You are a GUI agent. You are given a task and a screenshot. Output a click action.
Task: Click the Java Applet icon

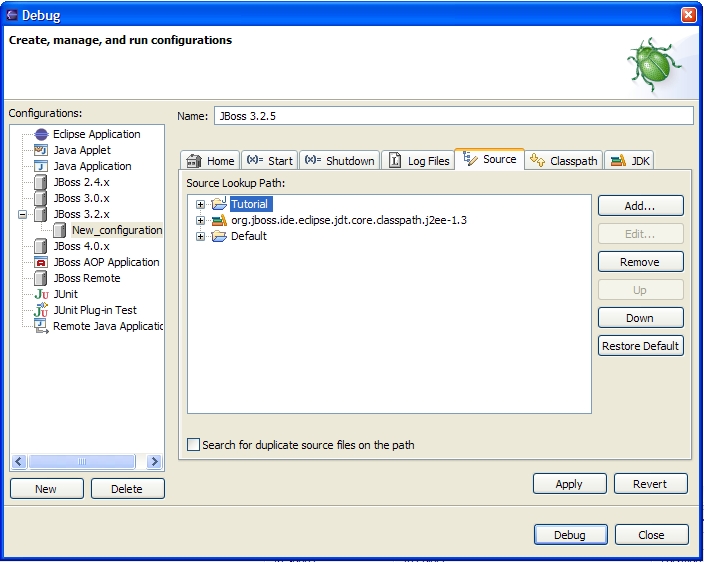[41, 150]
